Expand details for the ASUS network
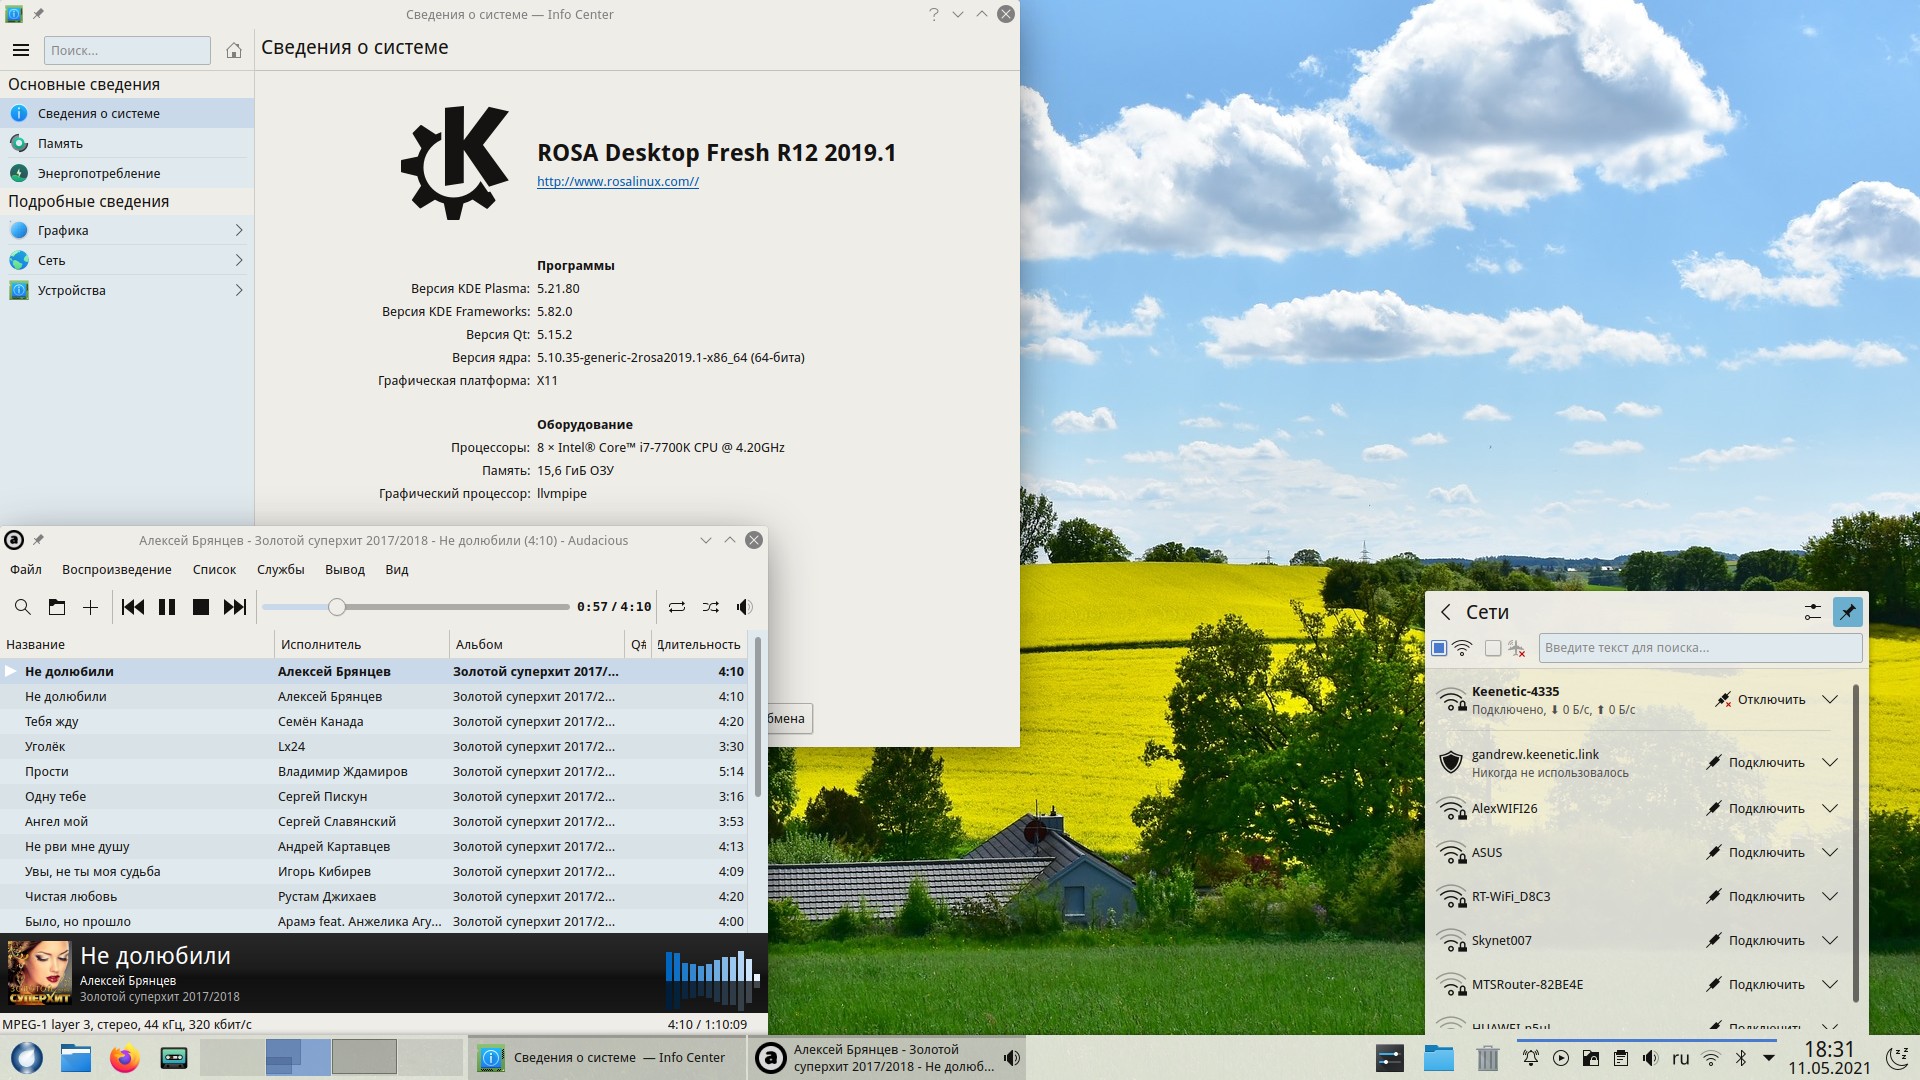Screen dimensions: 1920x1080 click(x=1830, y=853)
